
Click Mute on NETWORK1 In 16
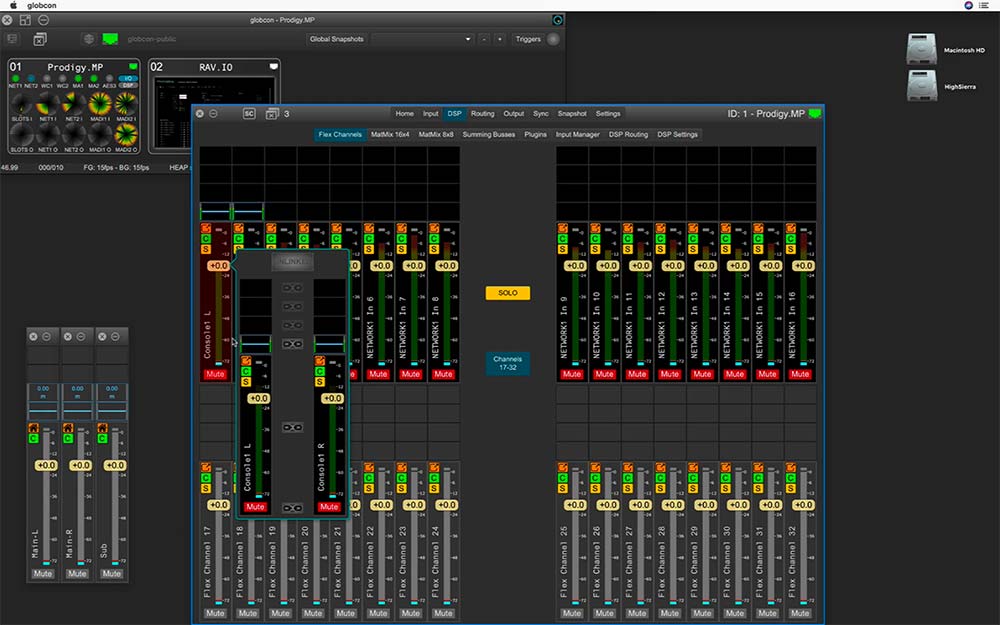point(800,374)
